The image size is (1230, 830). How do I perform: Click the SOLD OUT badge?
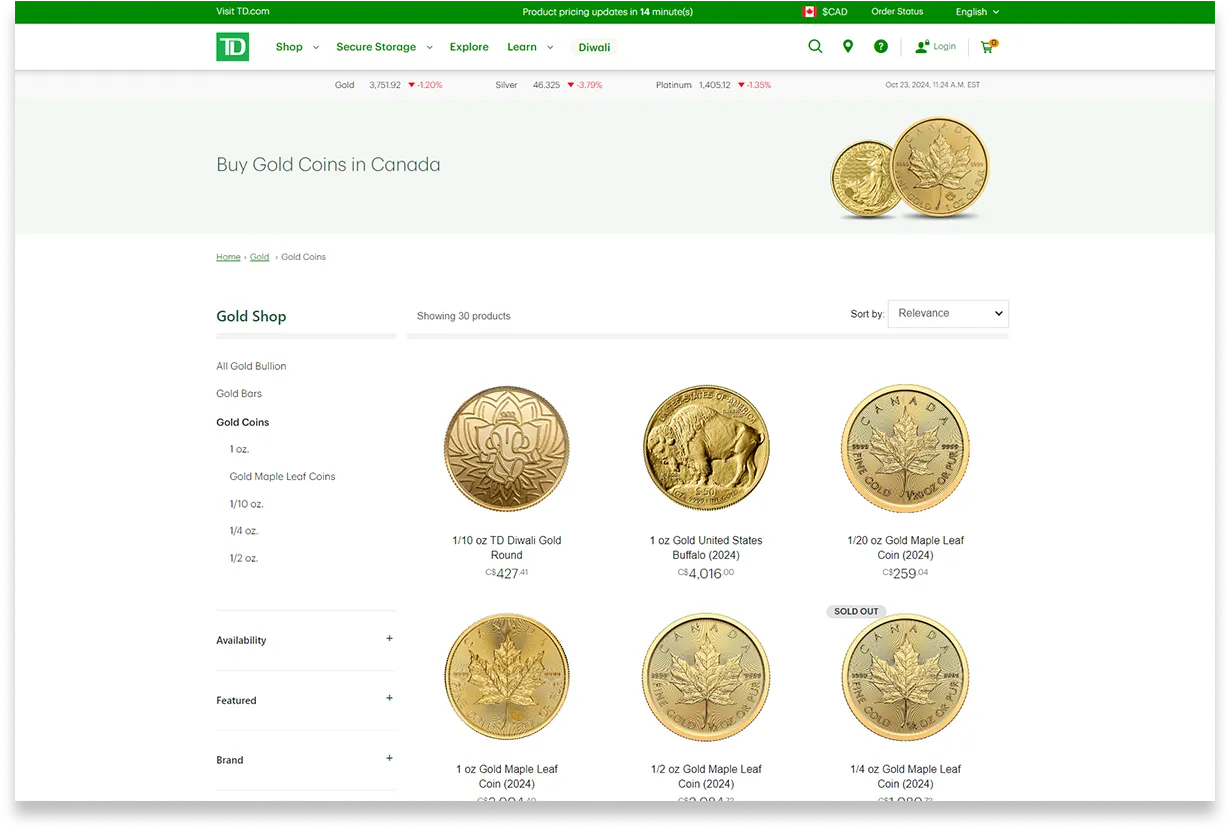tap(856, 611)
